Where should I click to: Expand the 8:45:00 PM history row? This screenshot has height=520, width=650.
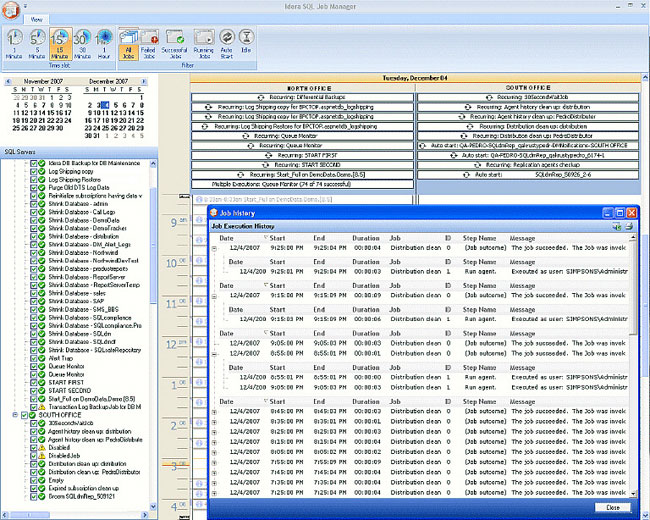coord(214,412)
